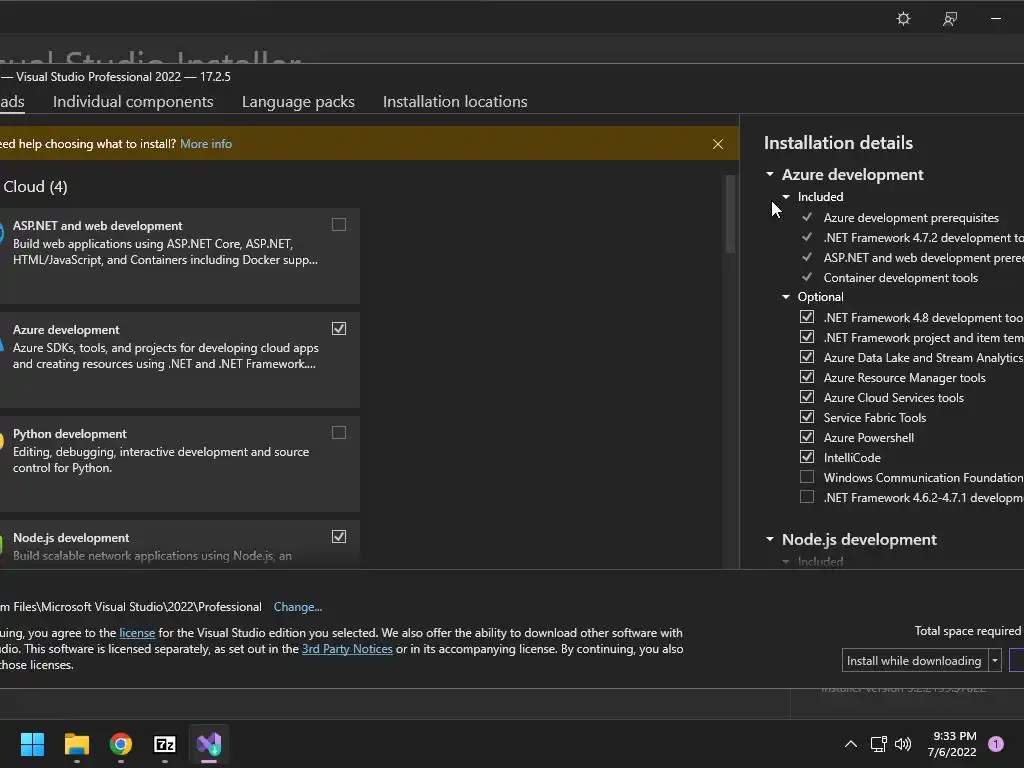1024x768 pixels.
Task: Check Python development workload
Action: pos(339,432)
